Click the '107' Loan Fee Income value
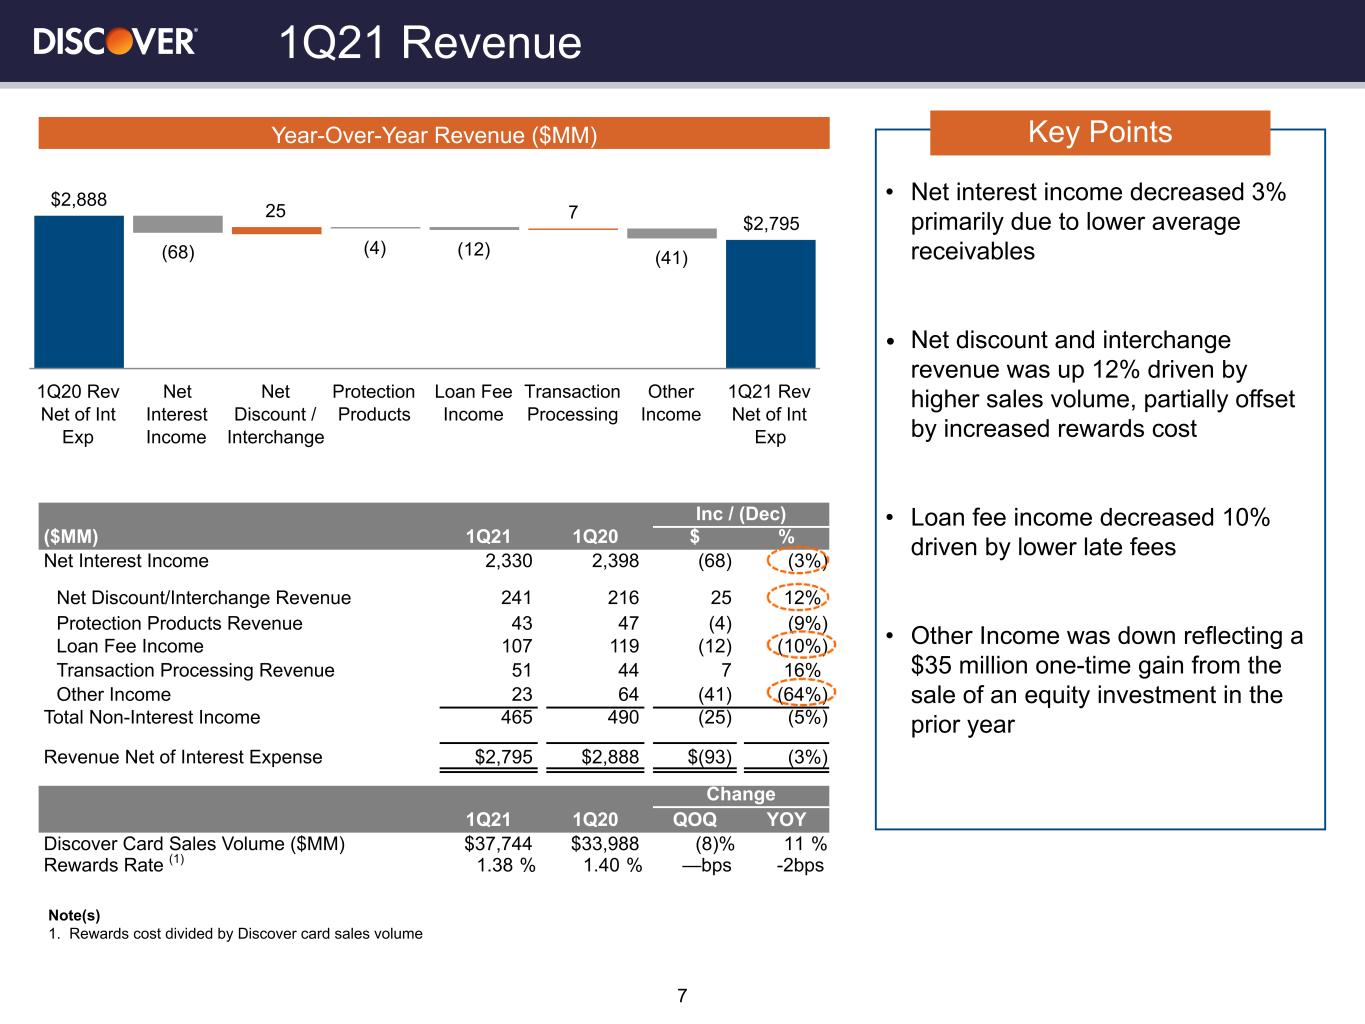The width and height of the screenshot is (1365, 1024). click(x=516, y=647)
